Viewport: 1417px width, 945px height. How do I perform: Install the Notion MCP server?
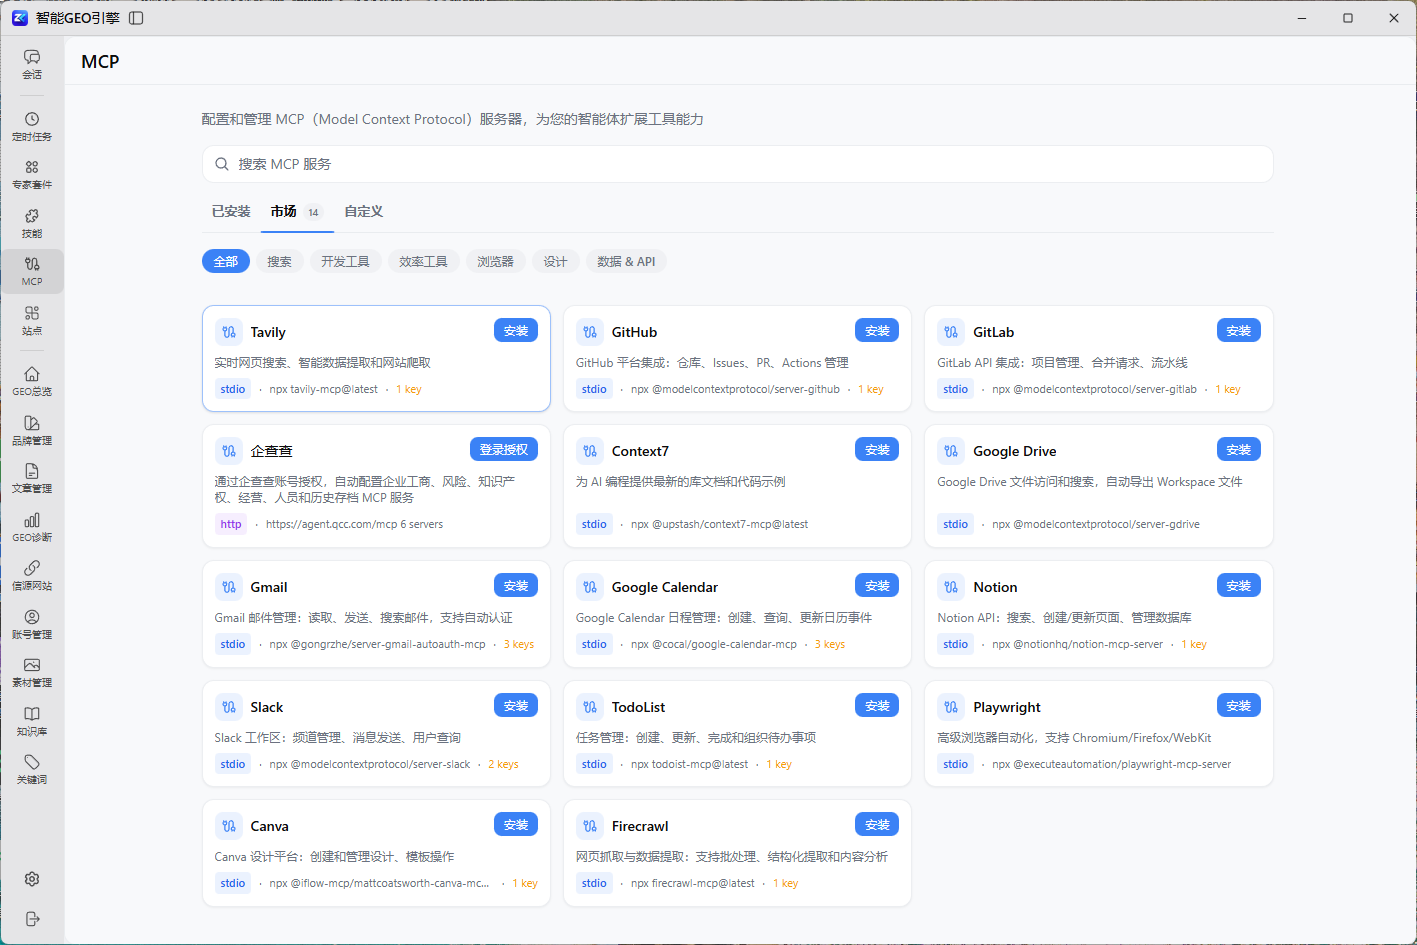click(1239, 586)
